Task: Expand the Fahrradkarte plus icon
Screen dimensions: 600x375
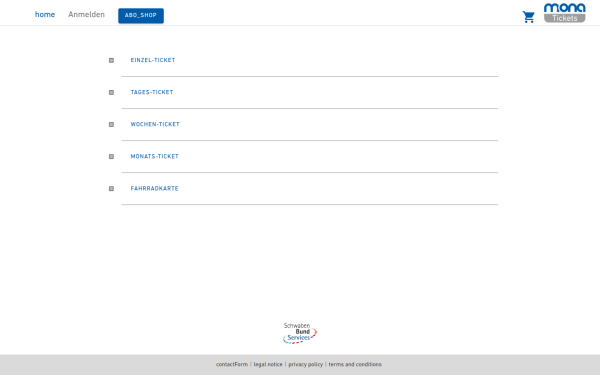Action: point(111,189)
